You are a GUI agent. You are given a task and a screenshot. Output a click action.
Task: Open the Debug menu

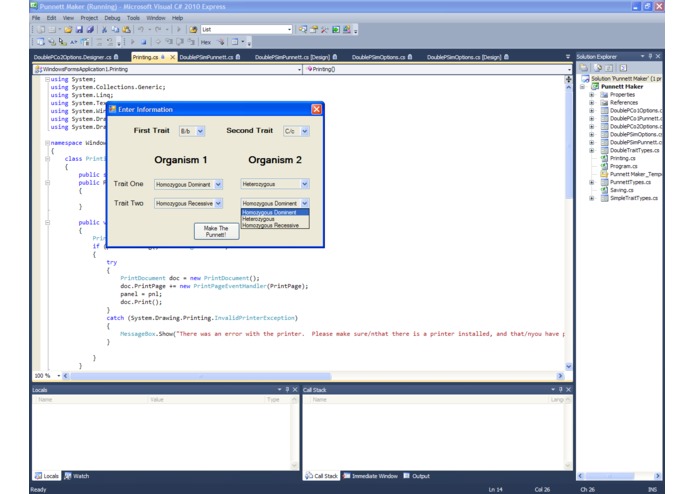(x=112, y=18)
